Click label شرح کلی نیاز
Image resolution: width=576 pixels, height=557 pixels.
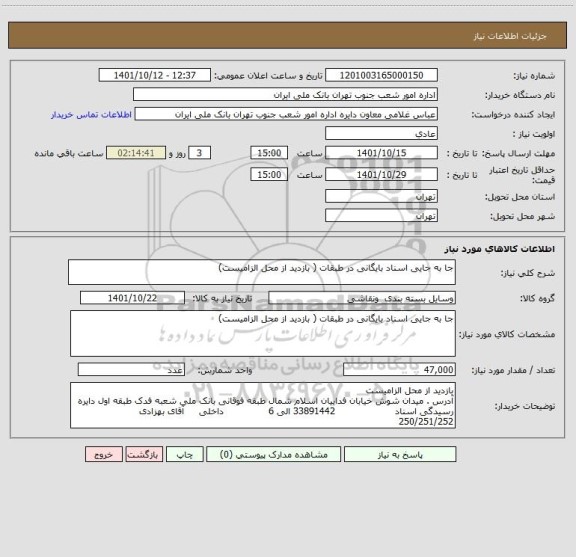(528, 273)
